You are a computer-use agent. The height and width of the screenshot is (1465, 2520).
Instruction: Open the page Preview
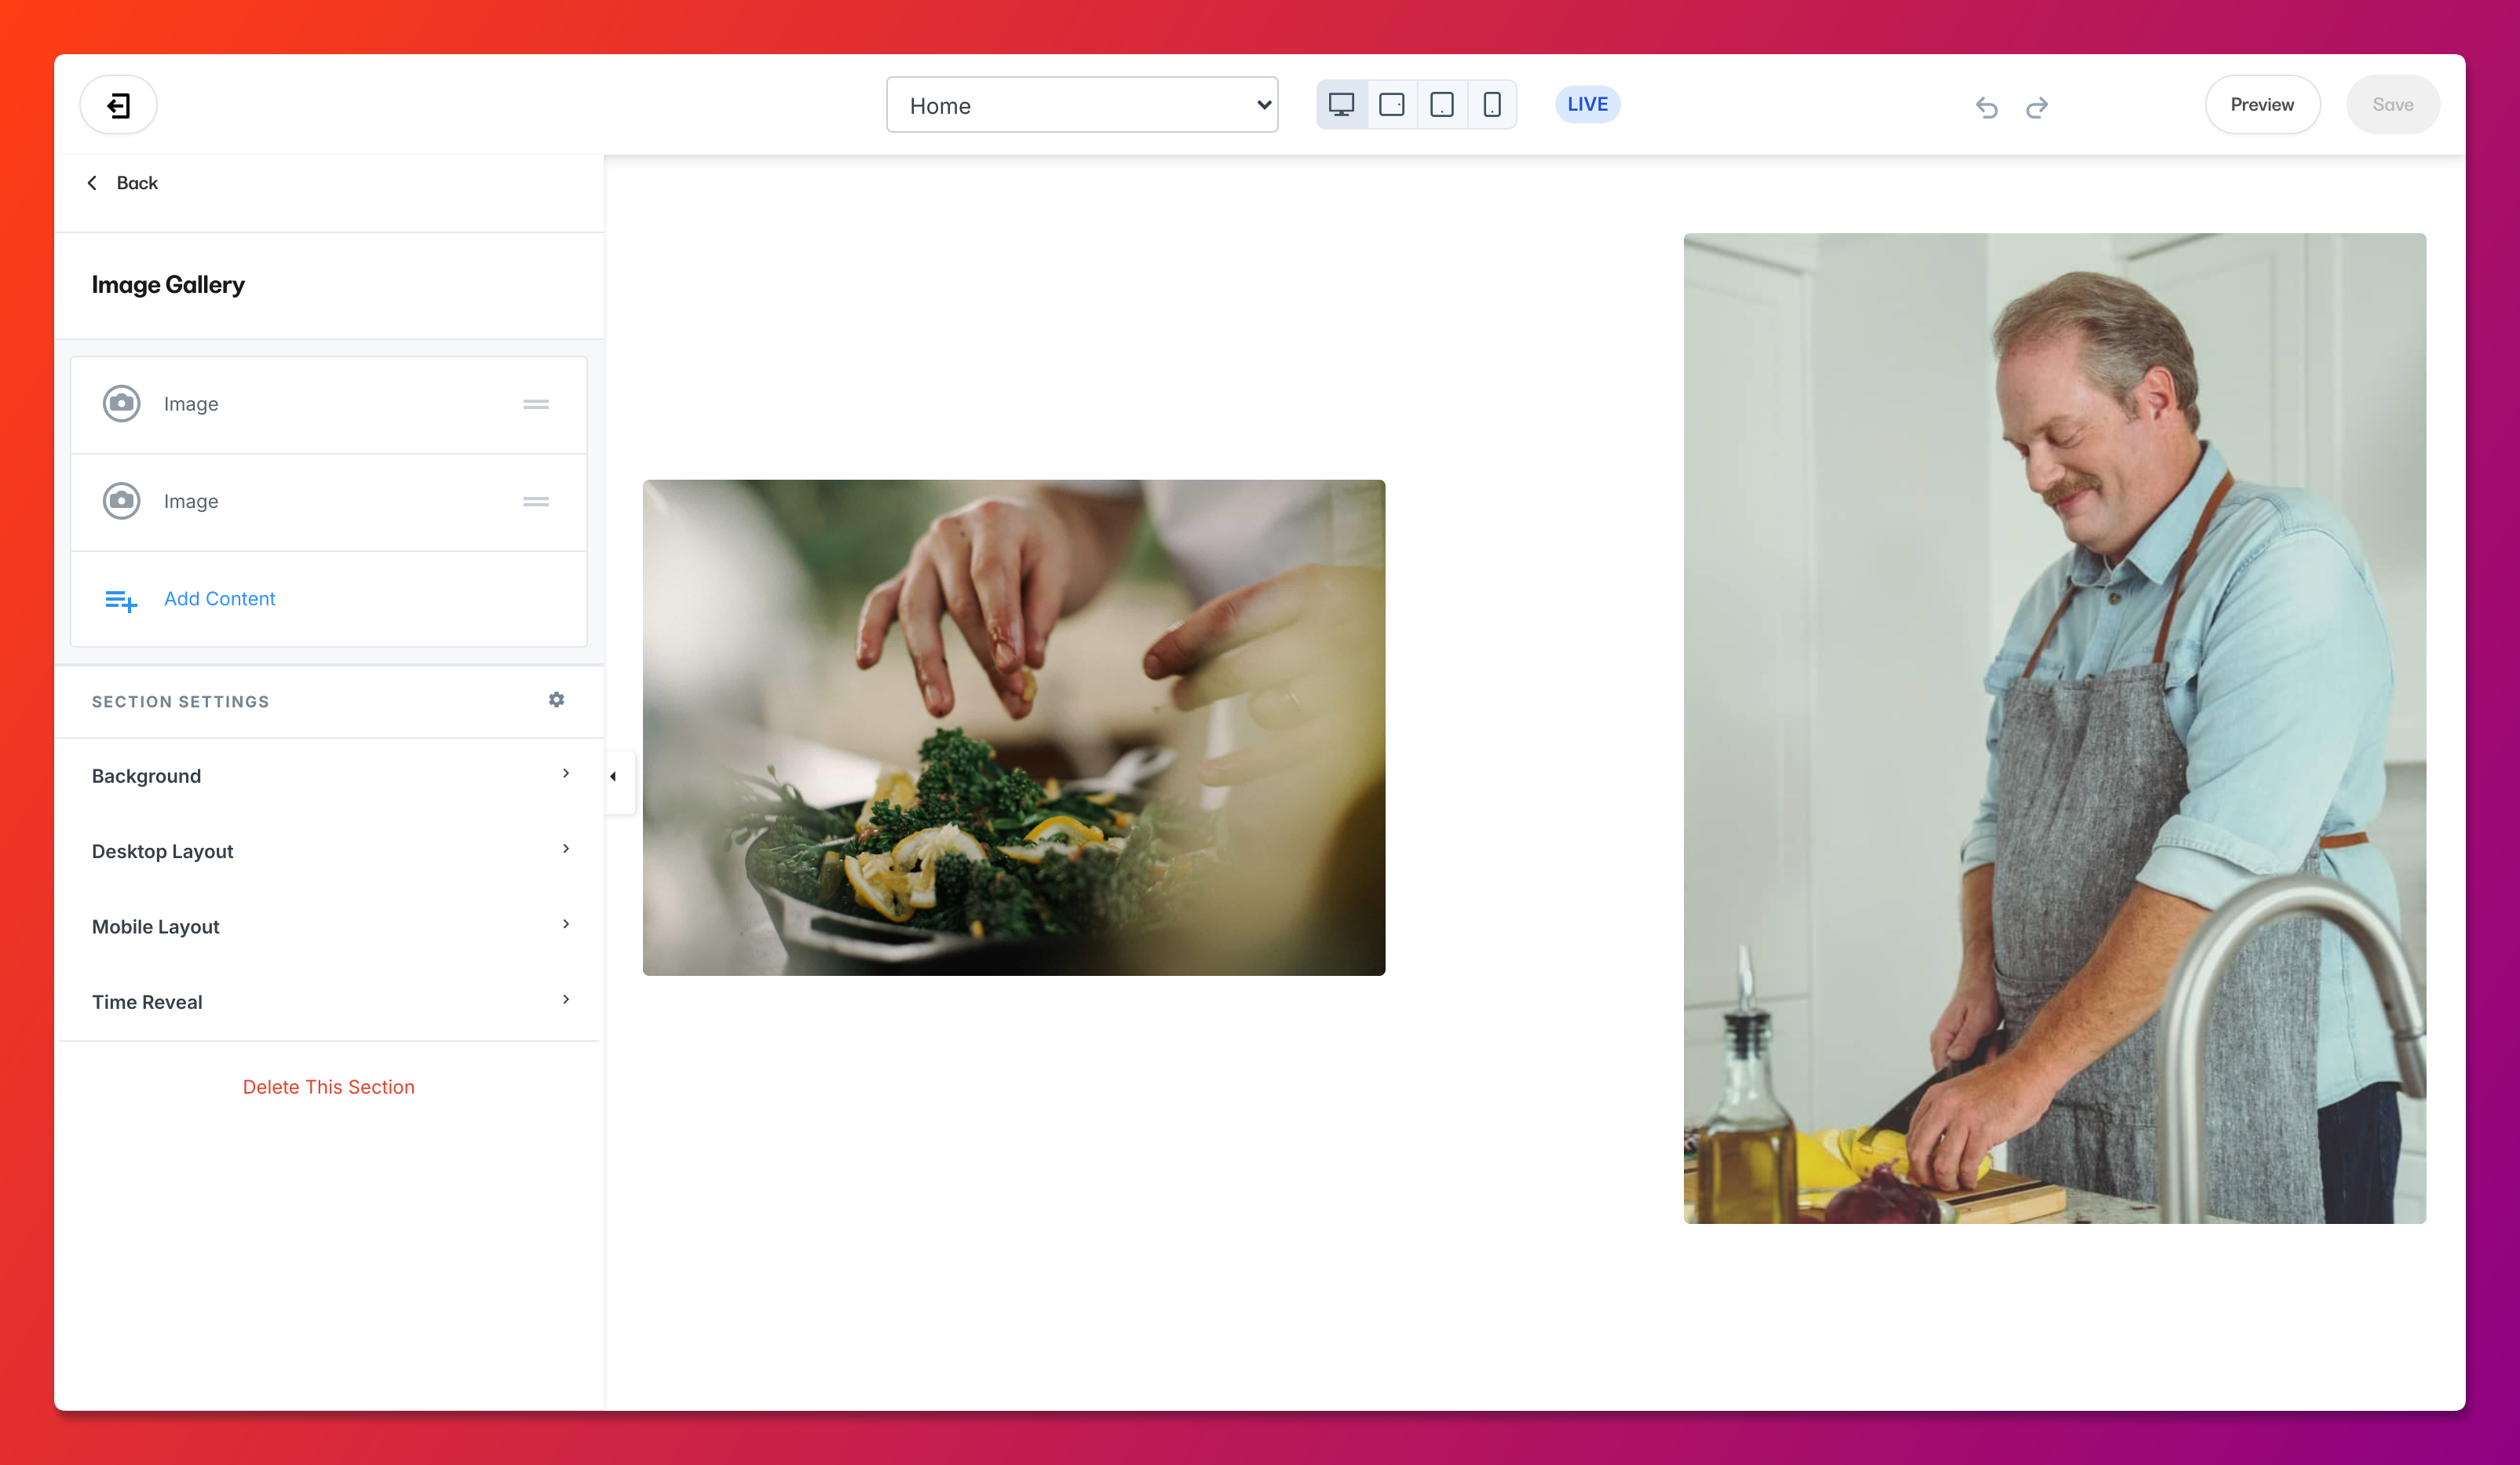coord(2262,105)
